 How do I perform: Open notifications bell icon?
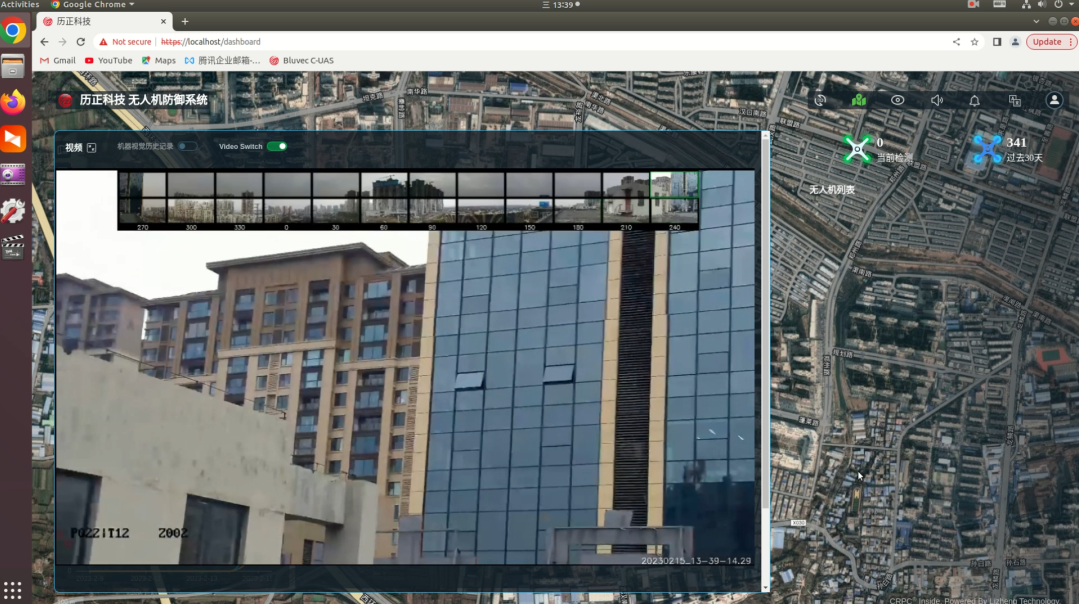pyautogui.click(x=975, y=100)
